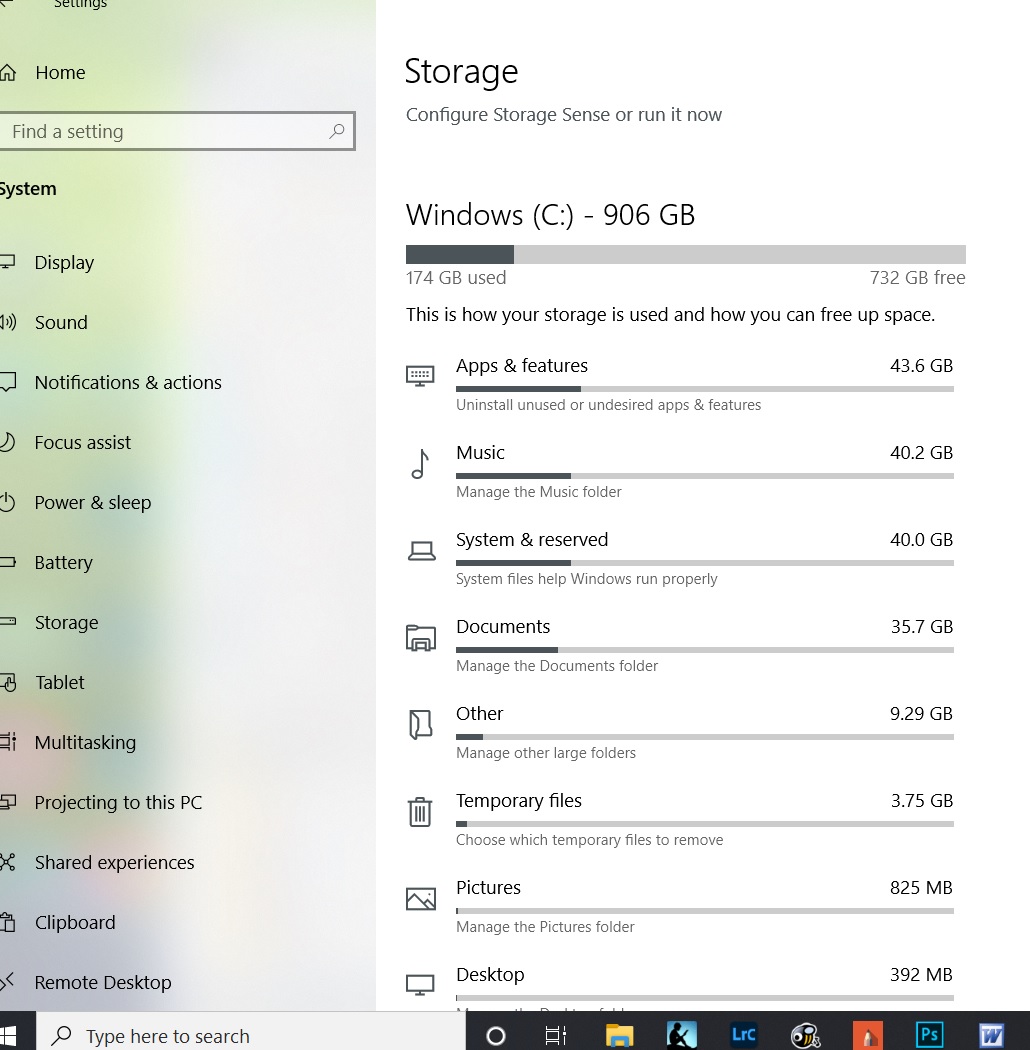Focus the Find a setting search box
Viewport: 1030px width, 1050px height.
pos(177,131)
